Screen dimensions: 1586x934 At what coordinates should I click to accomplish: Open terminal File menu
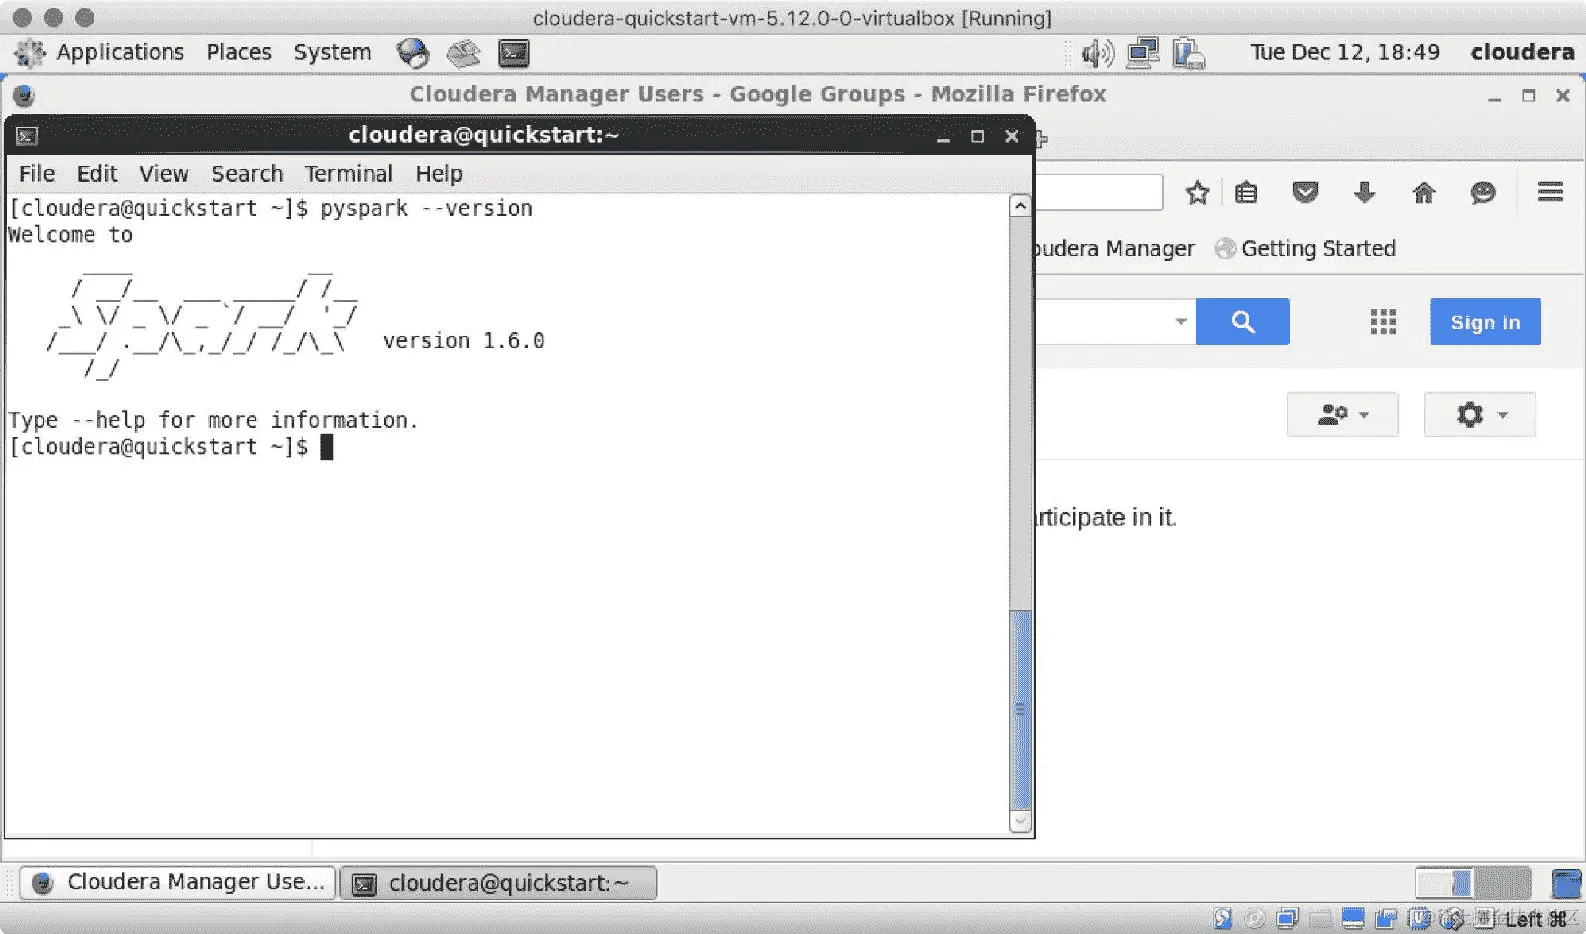pyautogui.click(x=37, y=173)
